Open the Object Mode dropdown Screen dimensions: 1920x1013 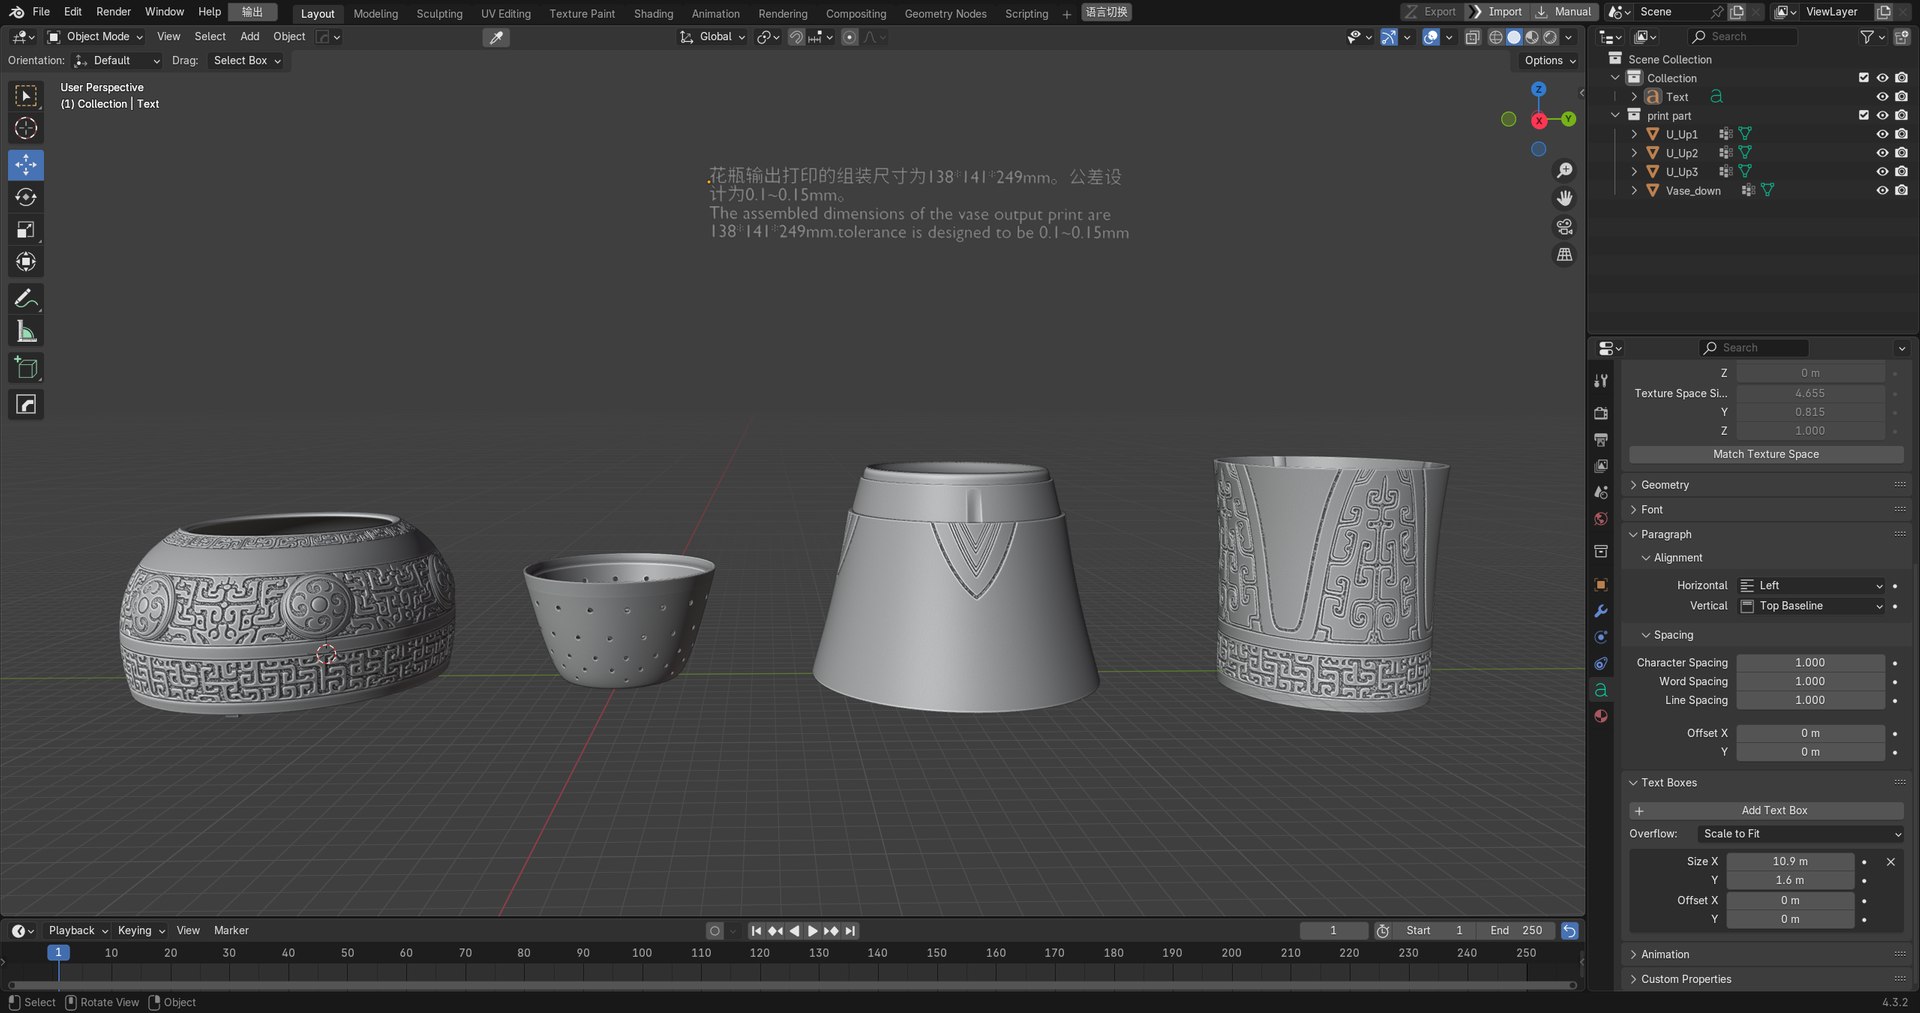tap(96, 37)
